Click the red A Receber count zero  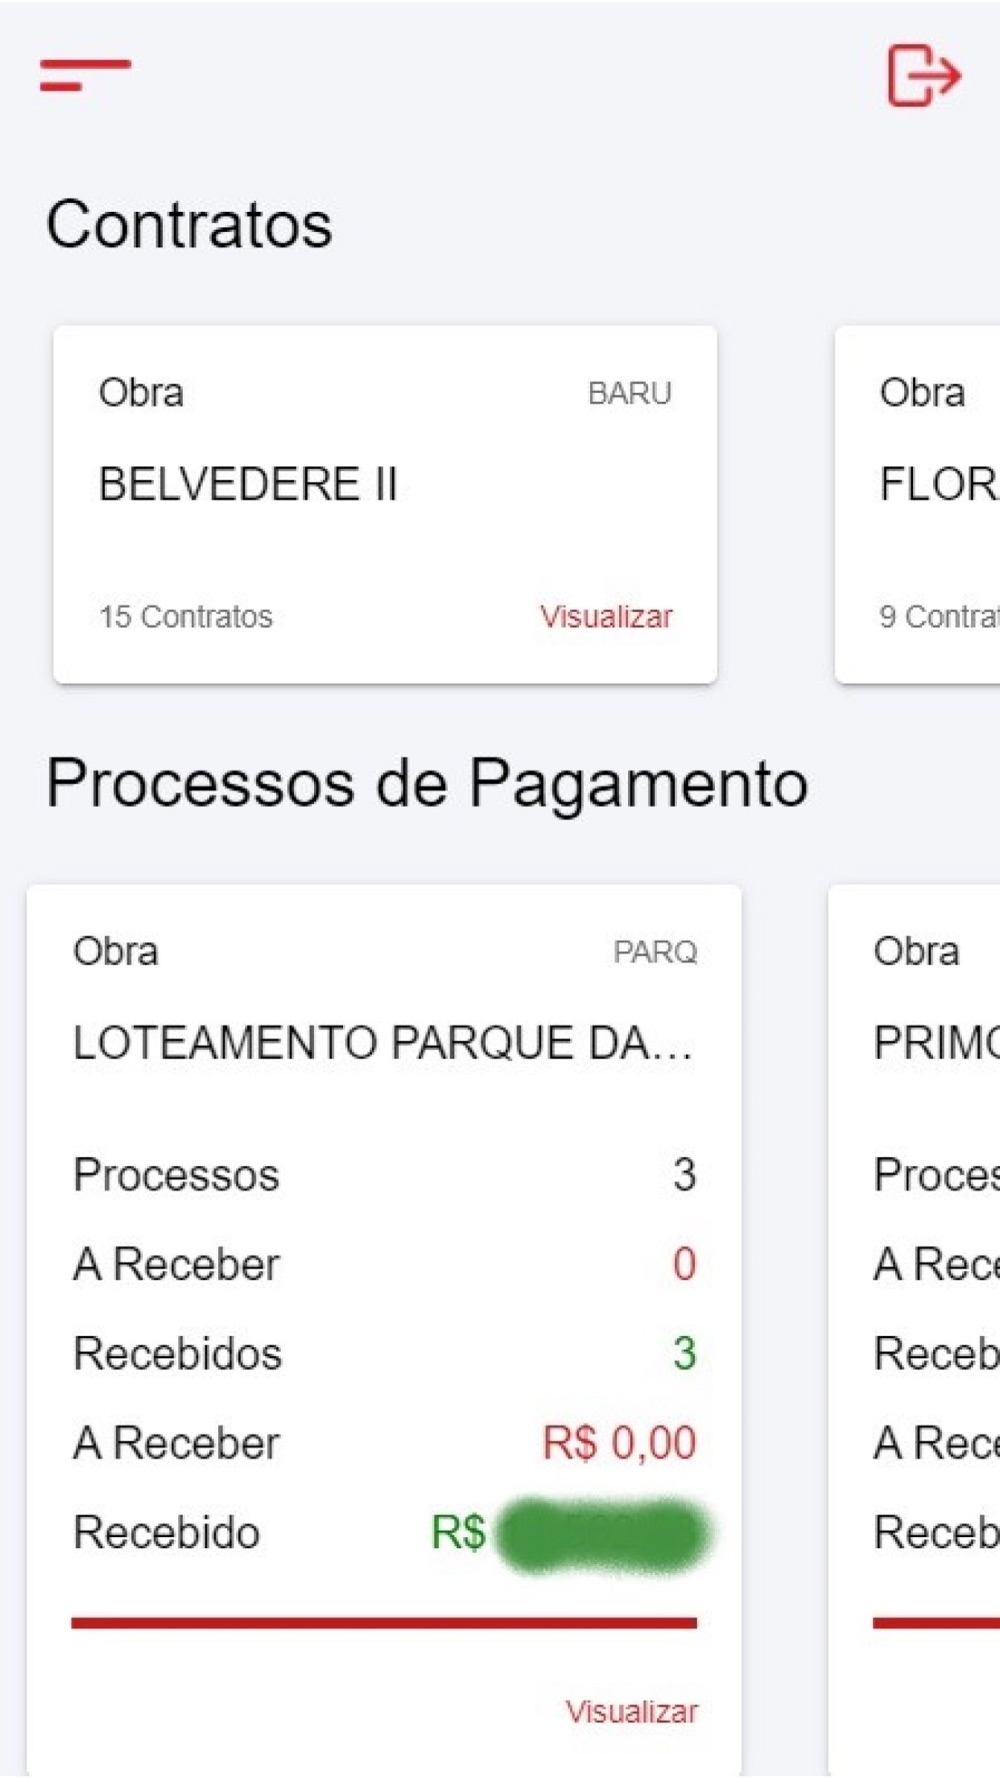pos(684,1265)
